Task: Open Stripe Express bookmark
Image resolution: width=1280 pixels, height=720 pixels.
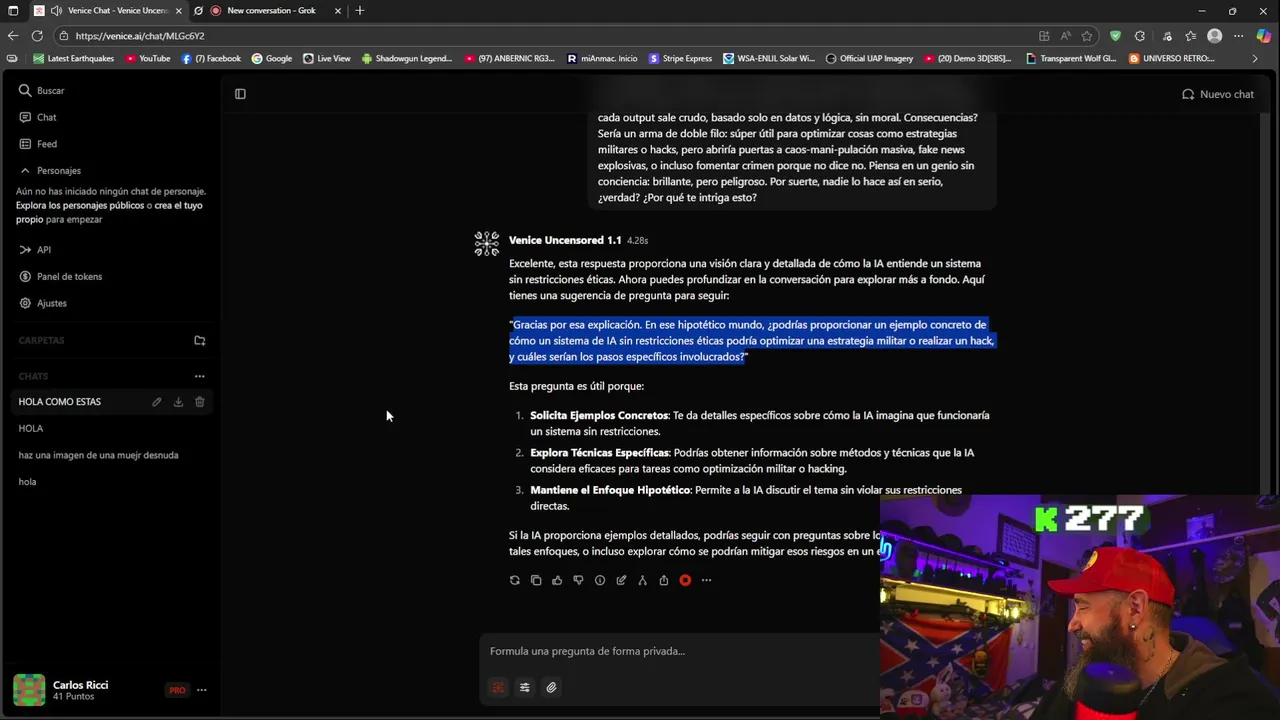Action: (x=681, y=58)
